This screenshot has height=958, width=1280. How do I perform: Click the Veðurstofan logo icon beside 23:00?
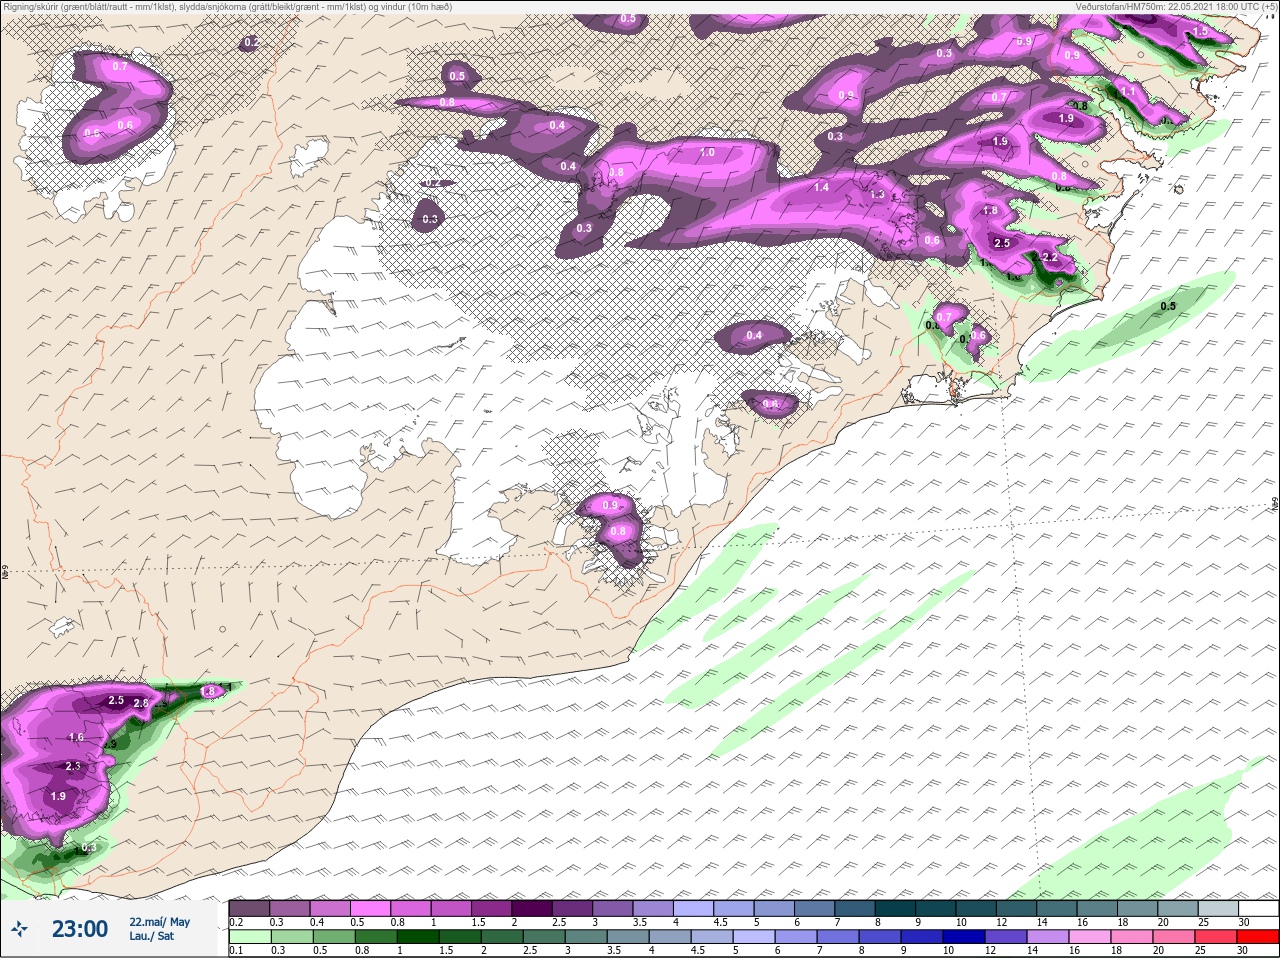coord(19,929)
